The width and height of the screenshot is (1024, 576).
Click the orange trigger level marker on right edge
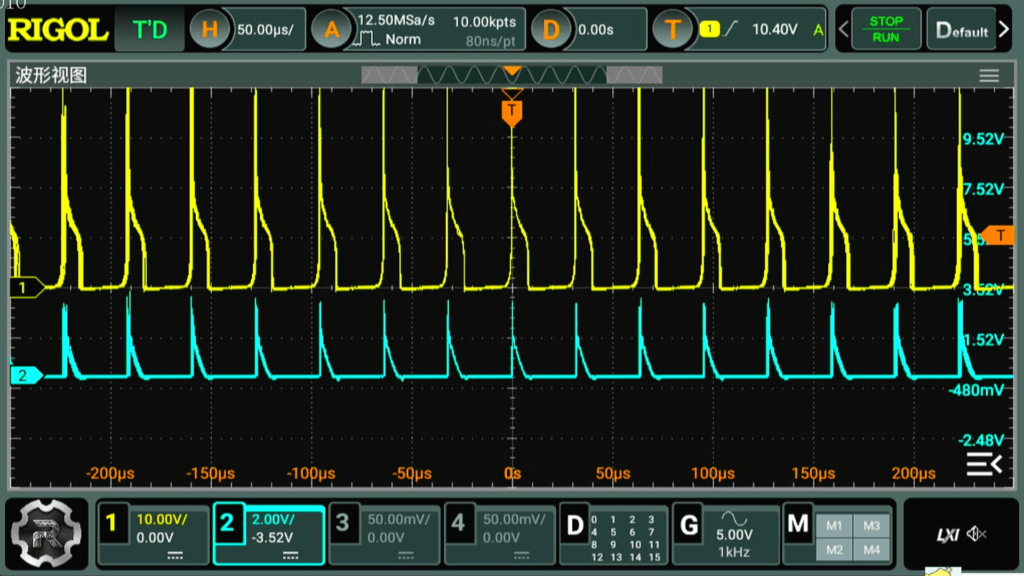click(x=997, y=236)
